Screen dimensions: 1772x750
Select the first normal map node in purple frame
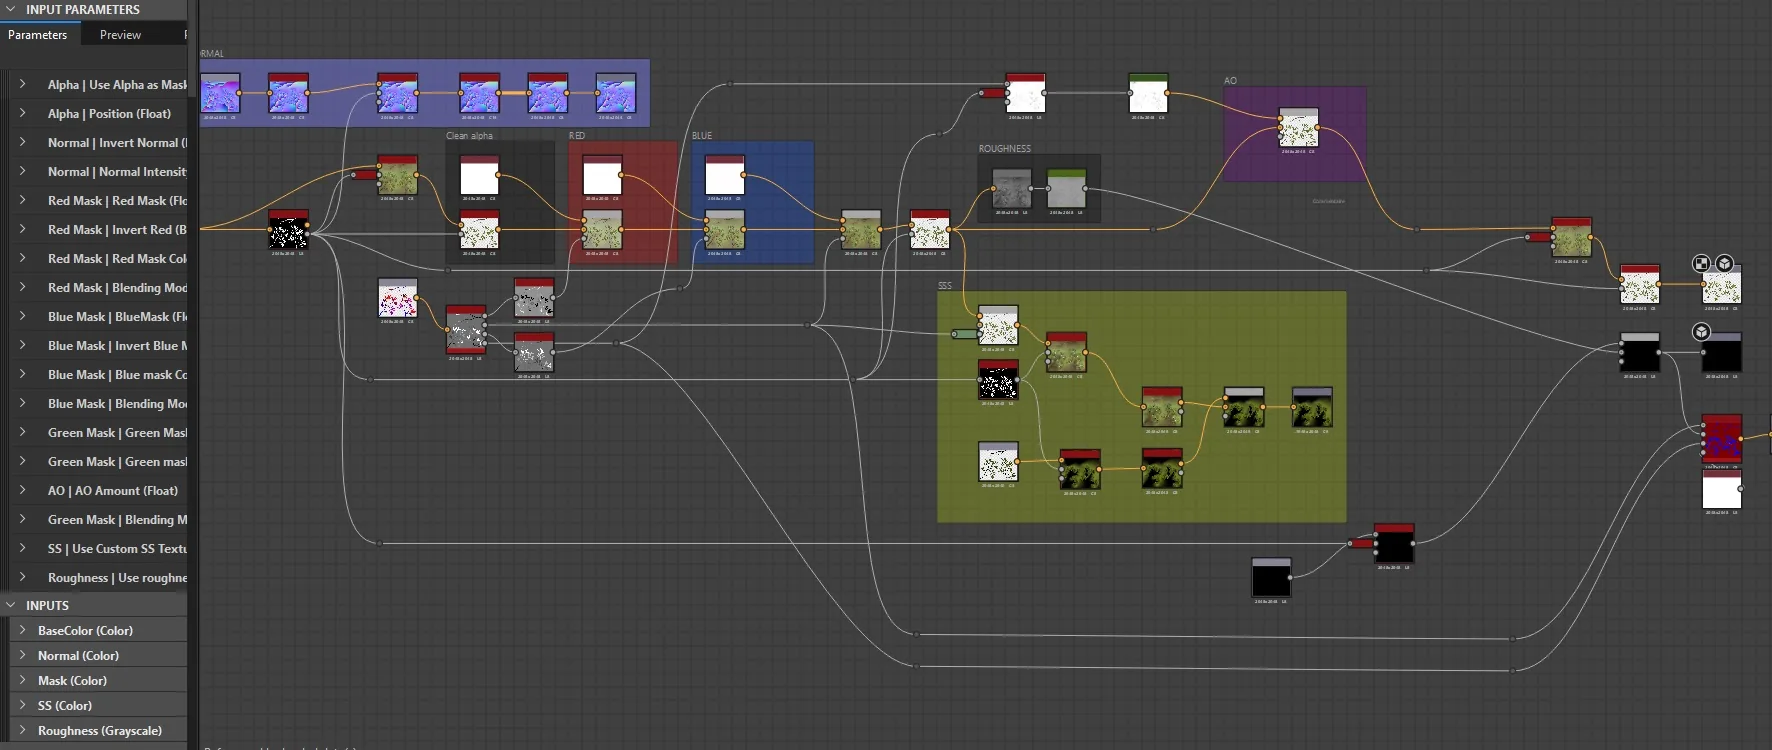coord(220,93)
